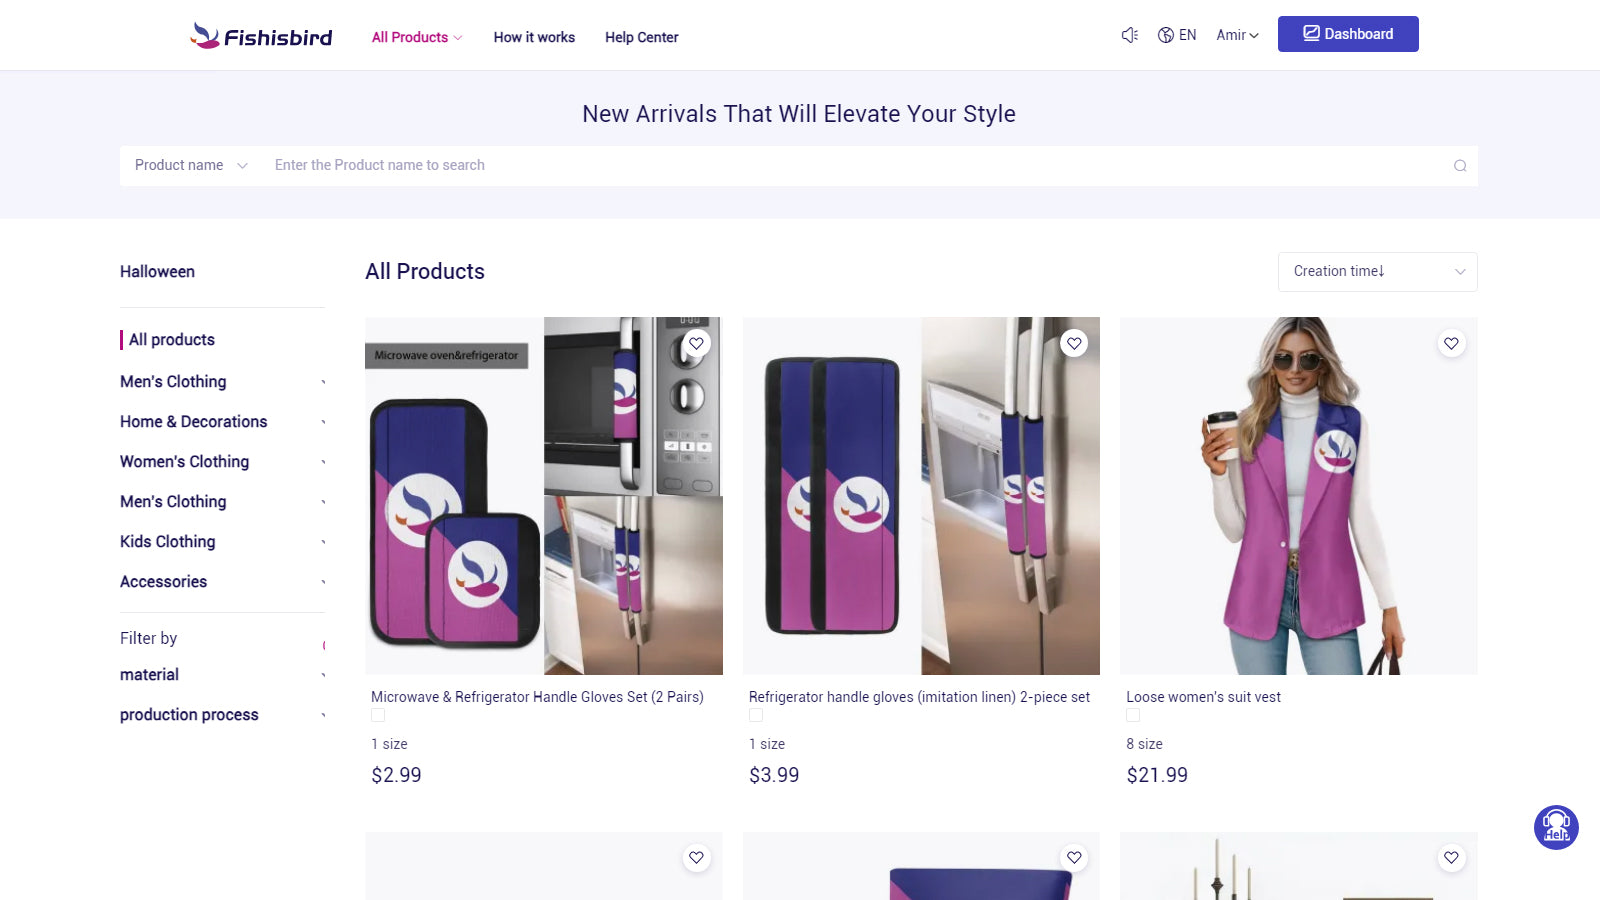This screenshot has width=1600, height=900.
Task: Open the language globe icon
Action: (x=1165, y=34)
